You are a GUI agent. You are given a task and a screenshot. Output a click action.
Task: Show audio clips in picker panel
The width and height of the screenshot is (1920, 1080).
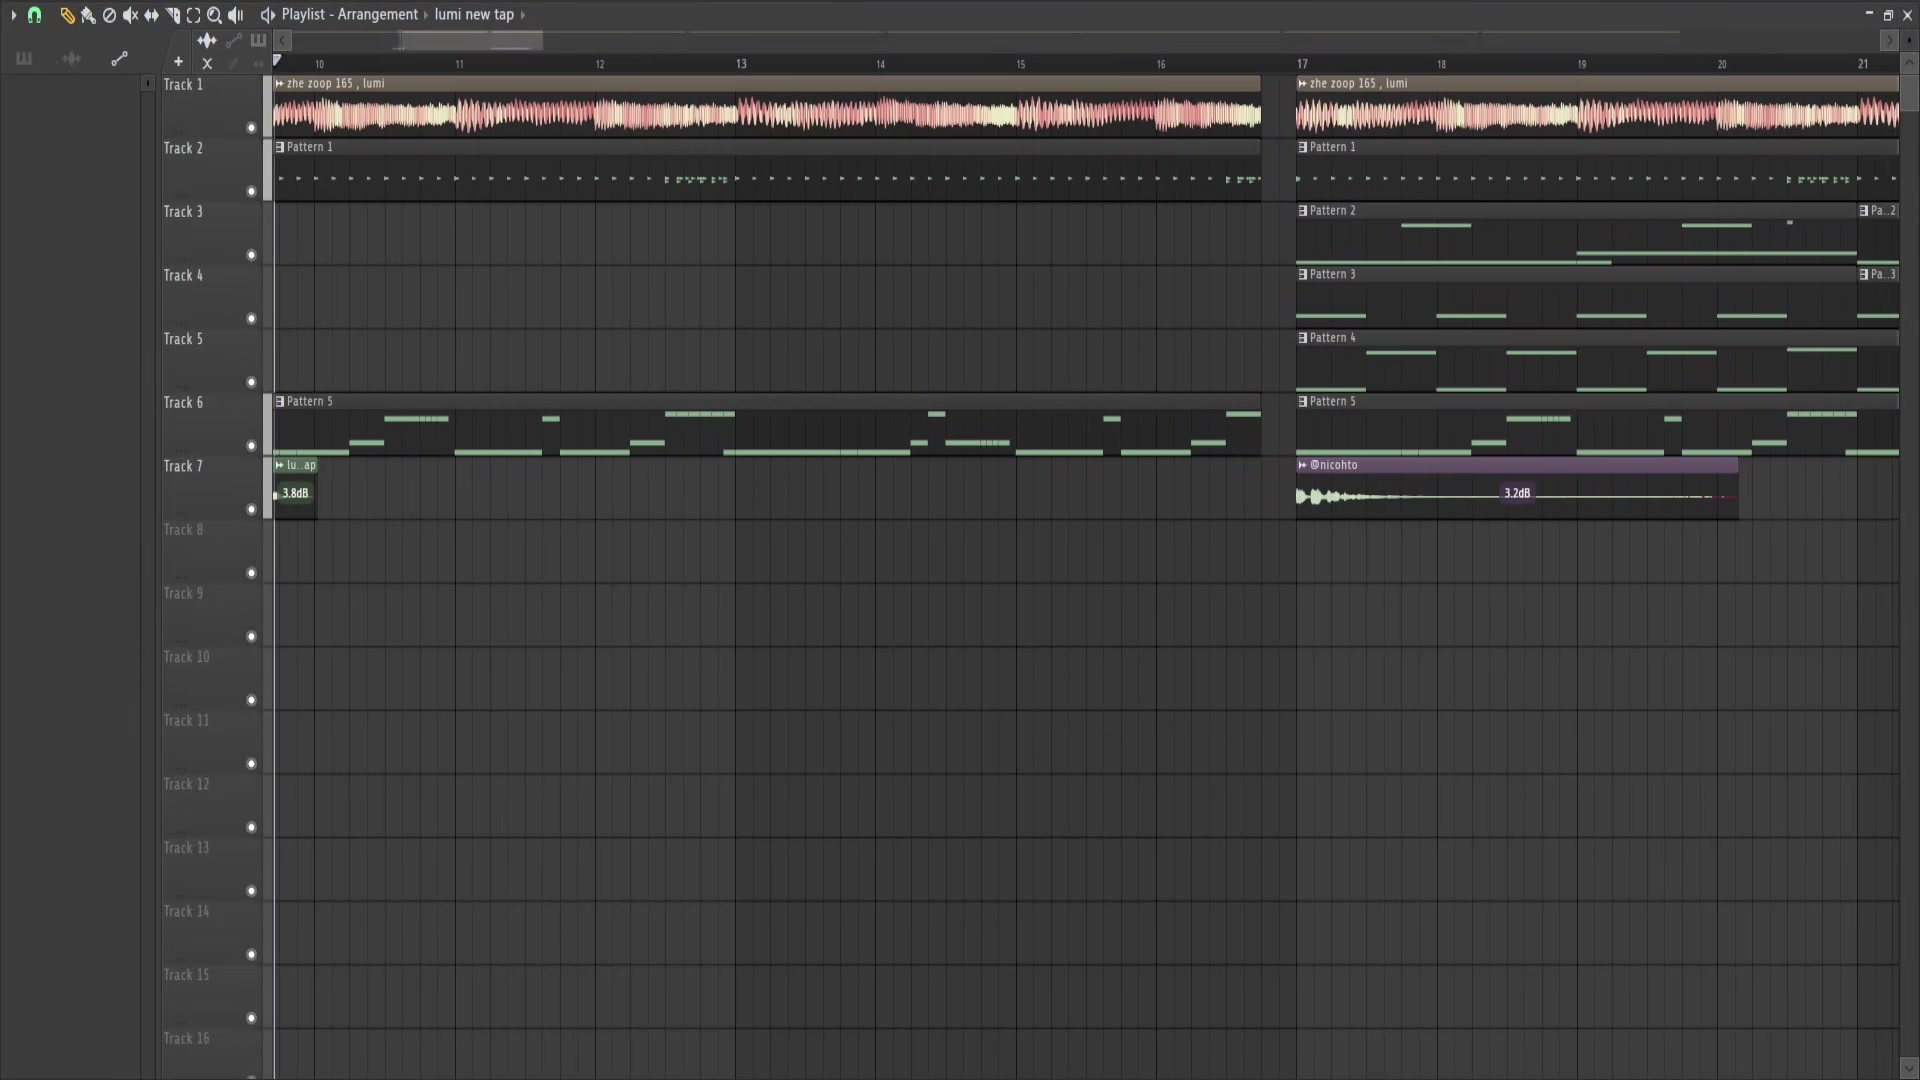pyautogui.click(x=71, y=59)
